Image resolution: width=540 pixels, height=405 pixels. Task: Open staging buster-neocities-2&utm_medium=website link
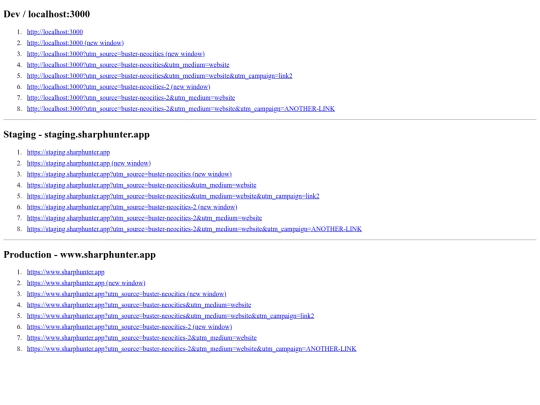144,218
